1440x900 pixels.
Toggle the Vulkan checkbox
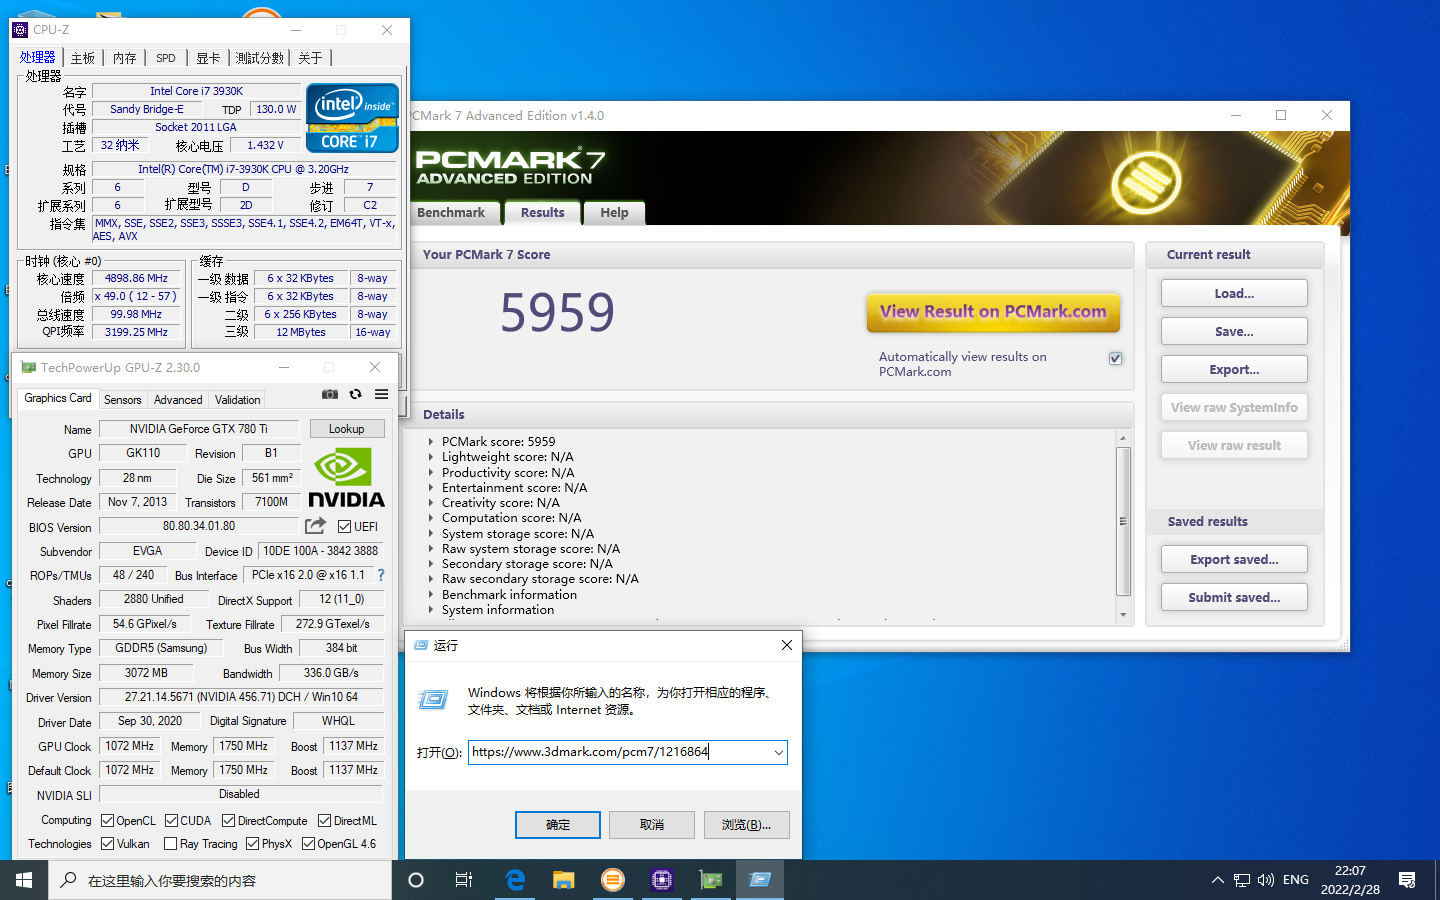click(107, 844)
